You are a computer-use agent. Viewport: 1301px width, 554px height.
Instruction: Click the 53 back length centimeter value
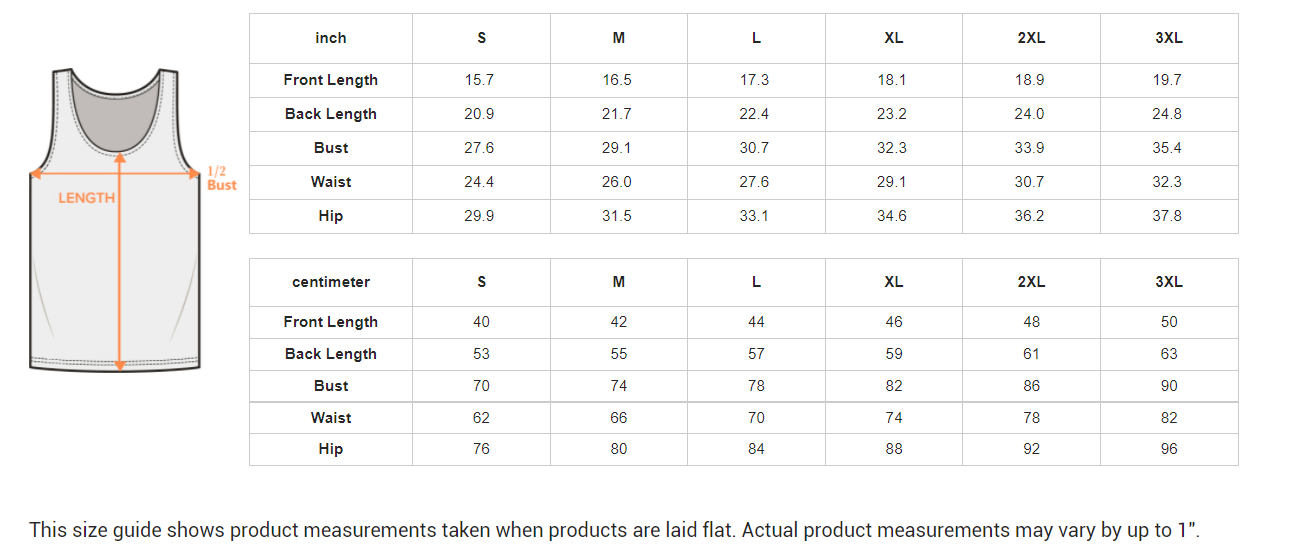pos(481,354)
